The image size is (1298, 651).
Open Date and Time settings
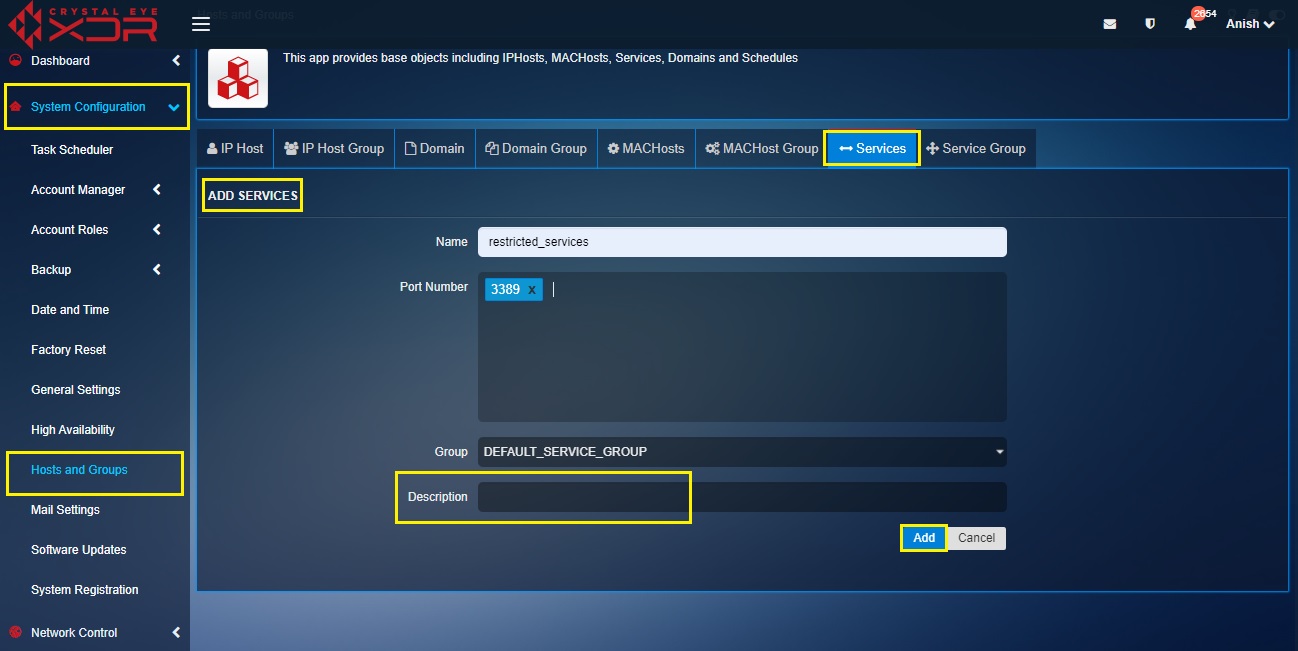tap(70, 310)
